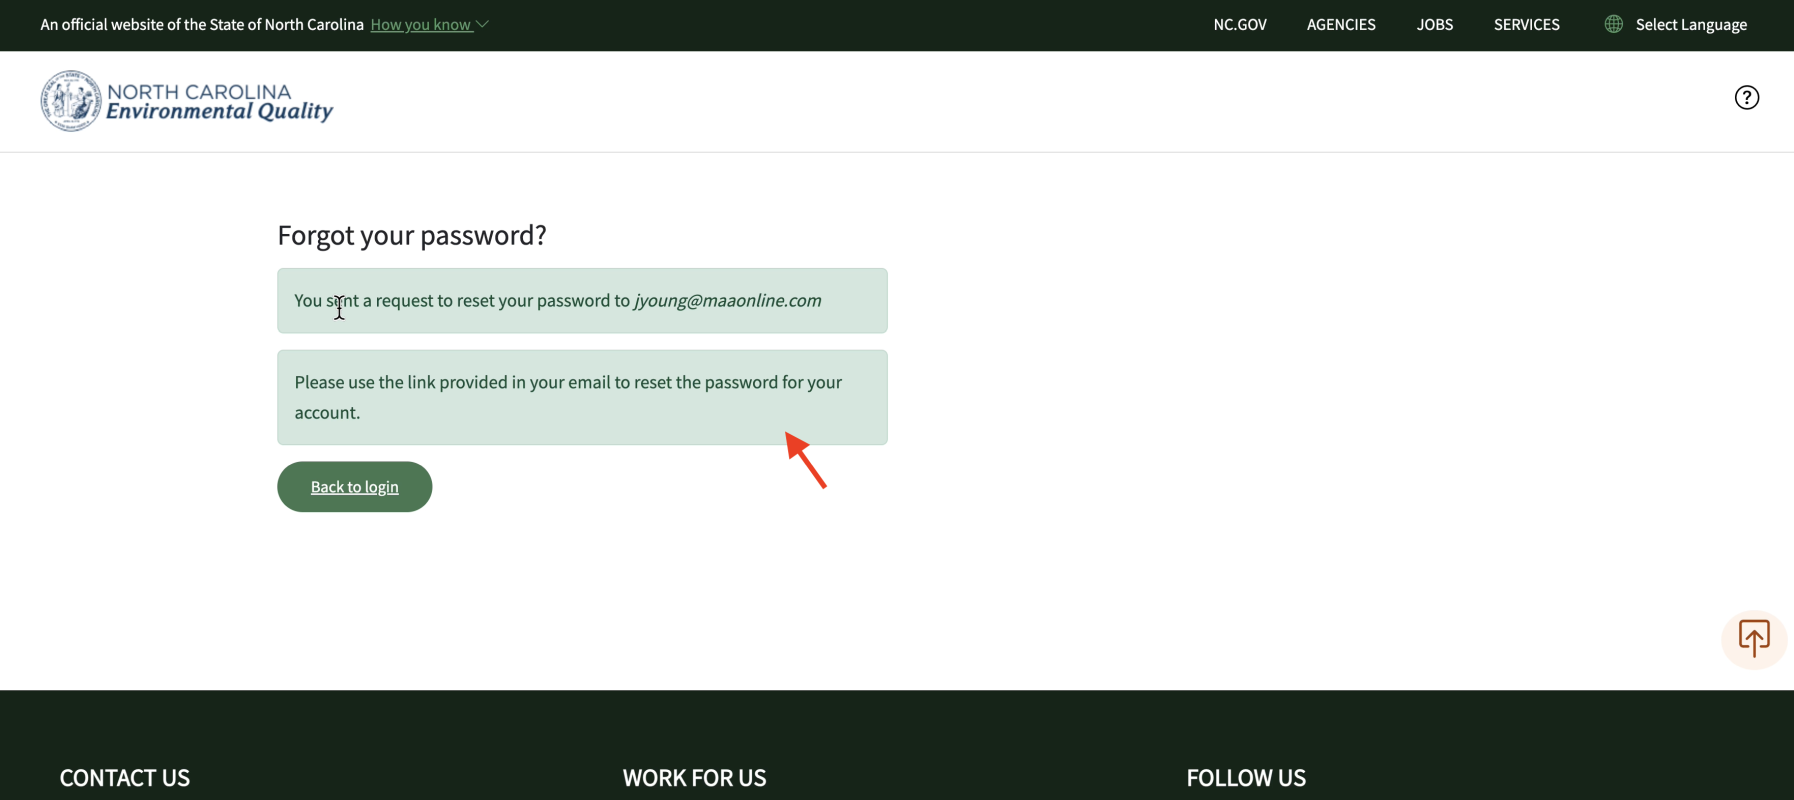Click the jyoung@maaonline.com email address
The height and width of the screenshot is (800, 1794).
727,301
